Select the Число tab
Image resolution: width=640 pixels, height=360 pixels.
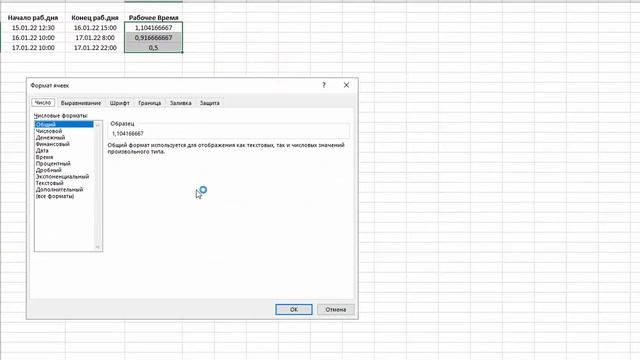tap(43, 102)
